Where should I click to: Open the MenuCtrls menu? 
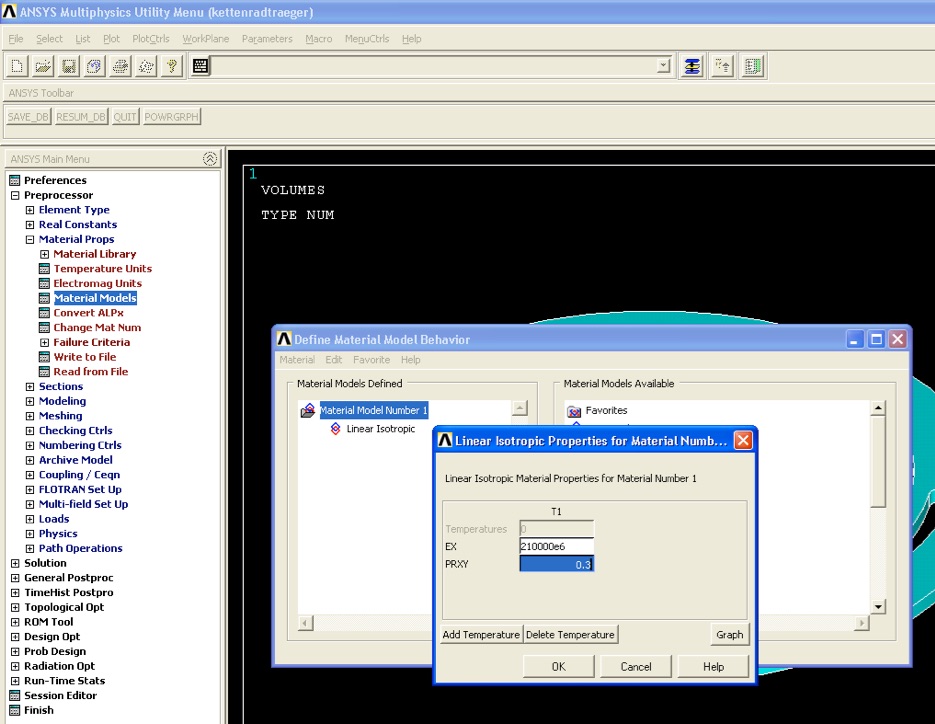[x=367, y=39]
